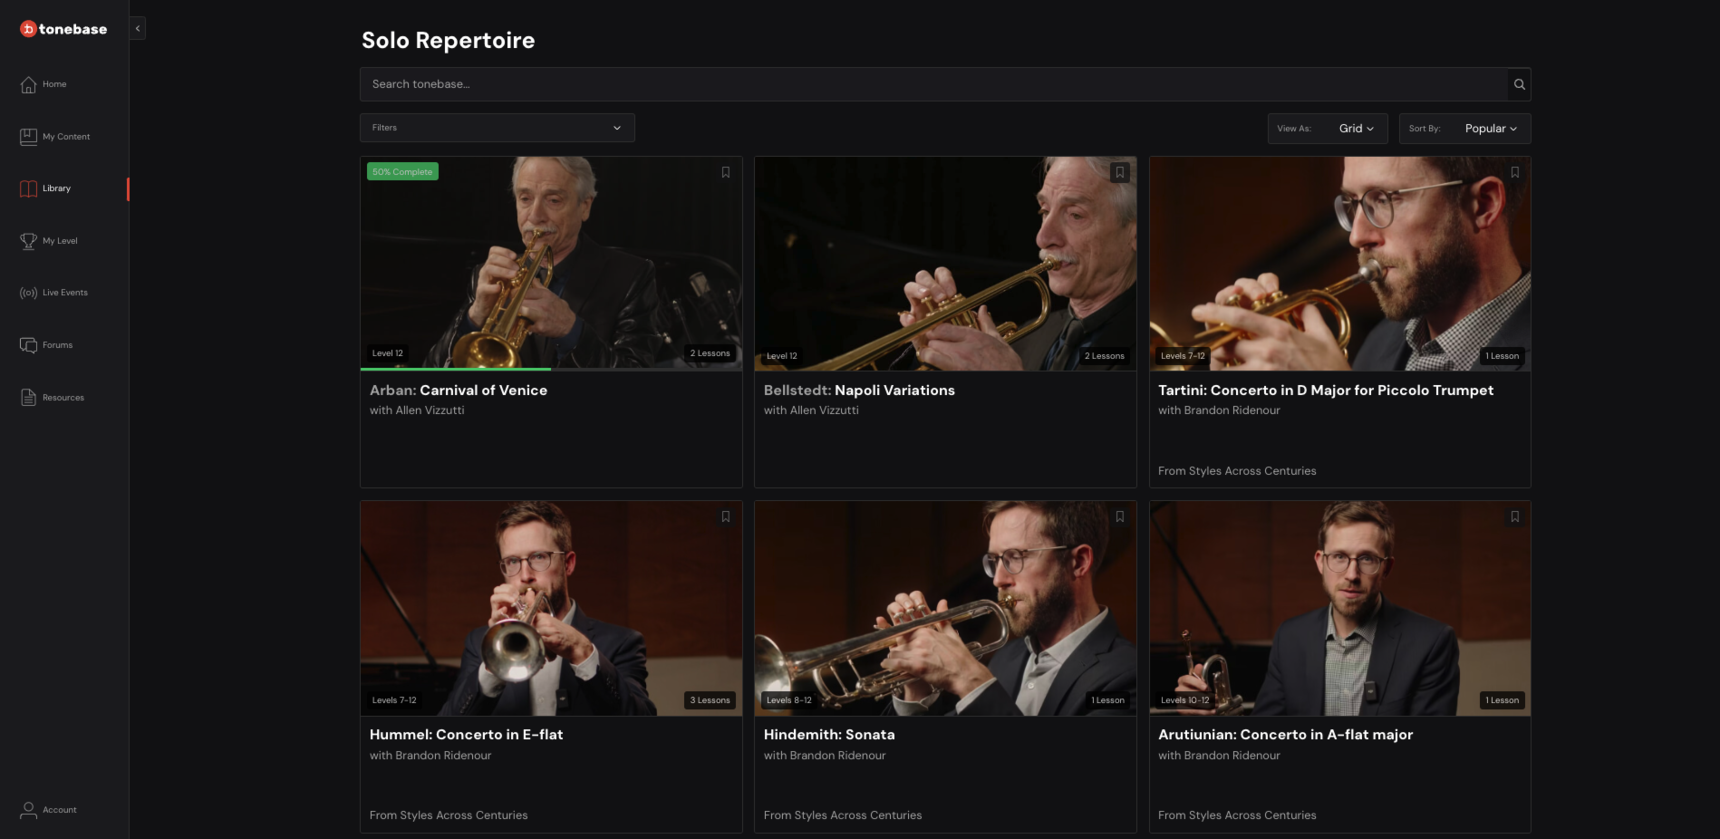Expand the Filters dropdown

click(x=497, y=128)
